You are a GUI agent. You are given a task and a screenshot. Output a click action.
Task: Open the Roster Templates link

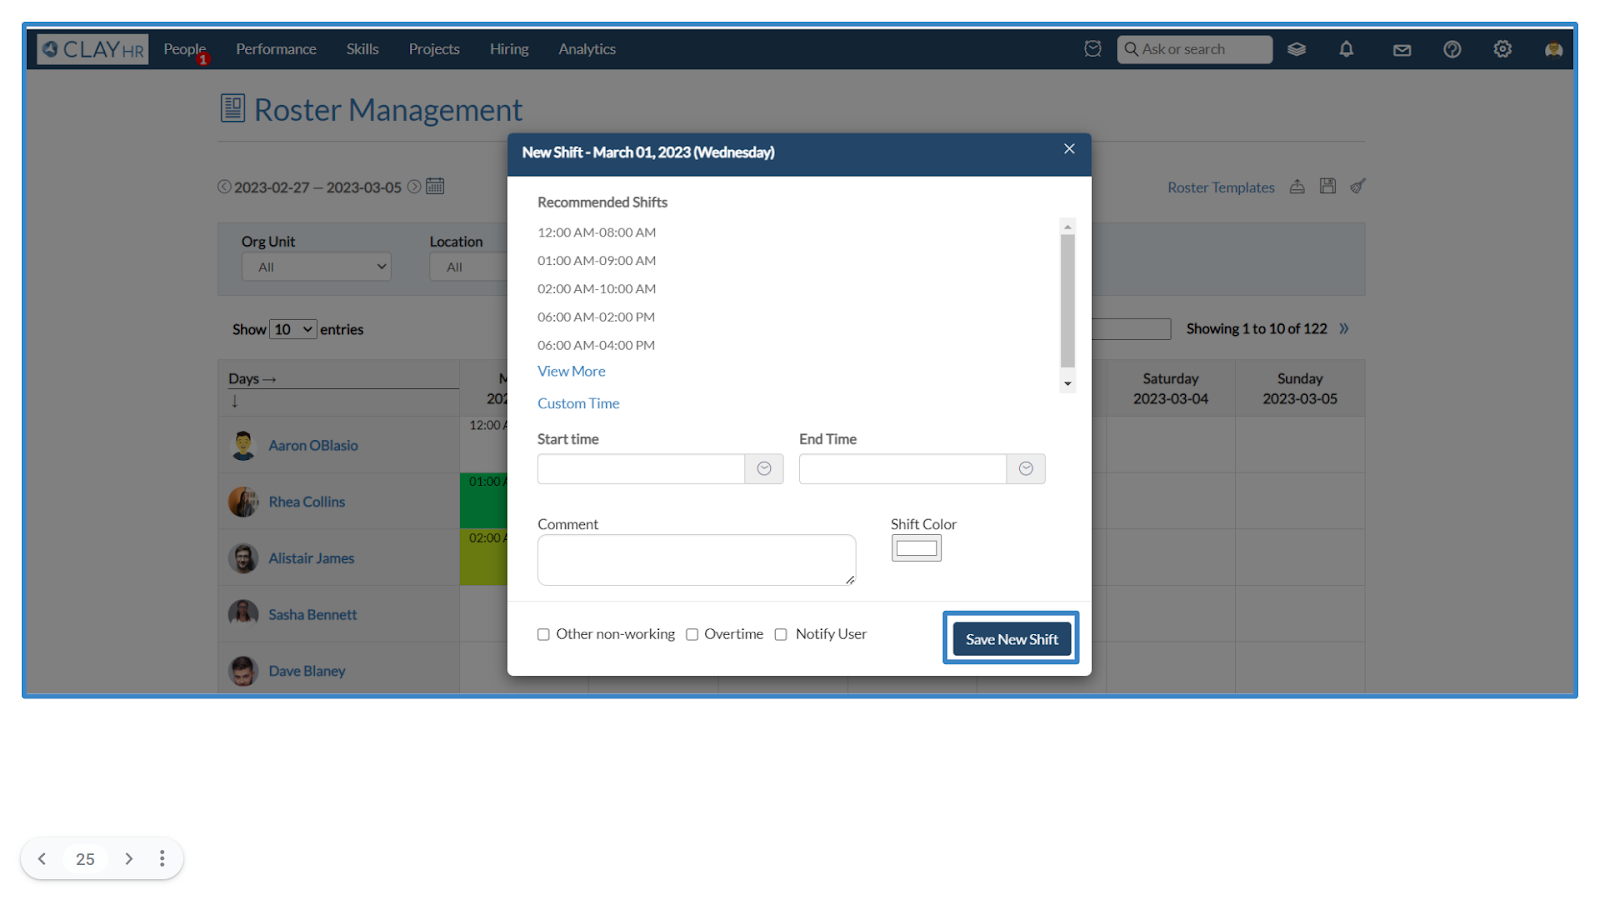point(1221,187)
